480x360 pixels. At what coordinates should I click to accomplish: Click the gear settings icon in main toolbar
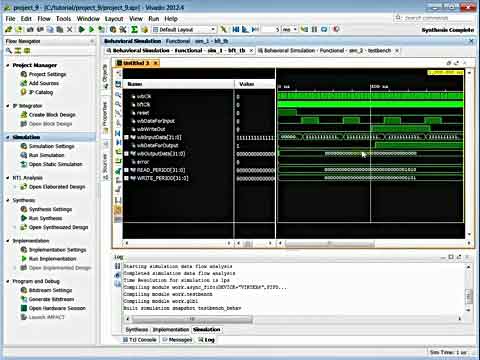pos(113,30)
